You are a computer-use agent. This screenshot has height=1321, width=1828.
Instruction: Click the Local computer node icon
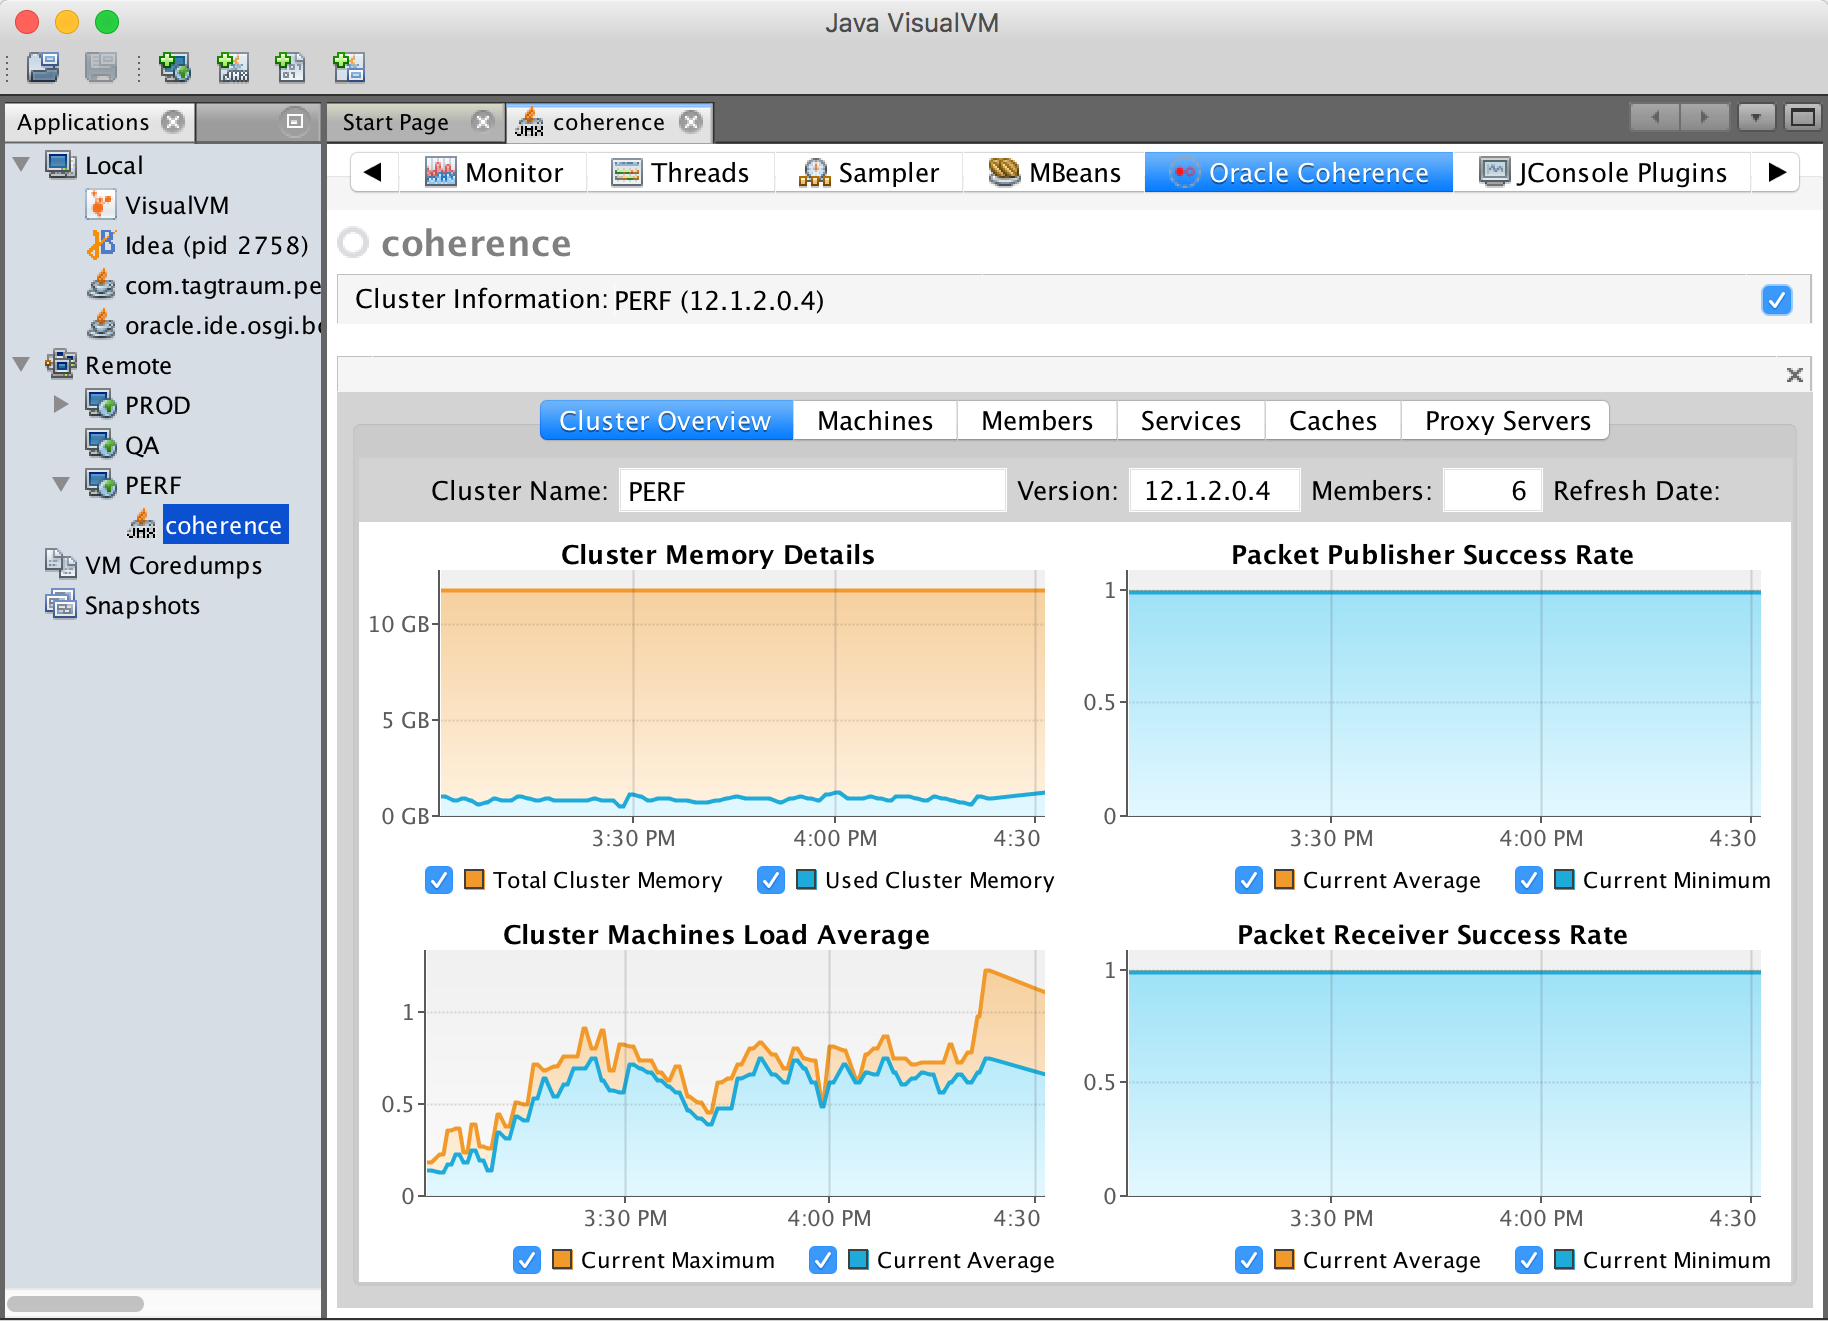[x=61, y=165]
